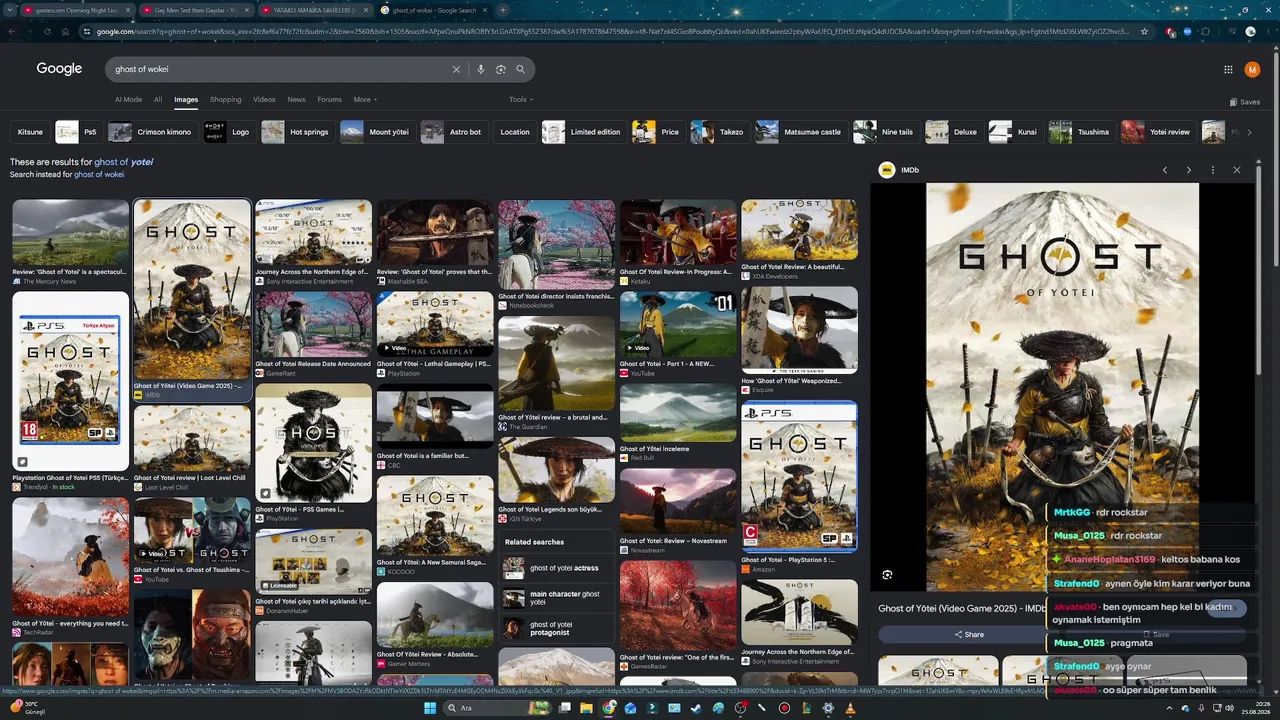This screenshot has height=720, width=1280.
Task: Expand the More search categories menu
Action: pyautogui.click(x=366, y=100)
